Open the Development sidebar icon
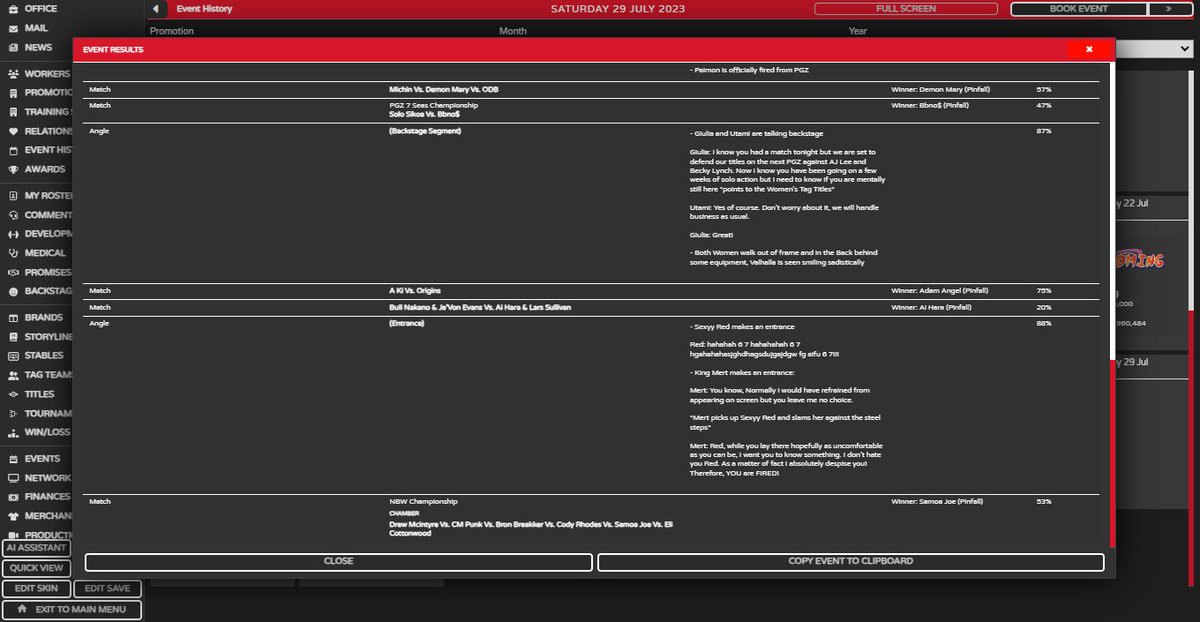 (14, 234)
